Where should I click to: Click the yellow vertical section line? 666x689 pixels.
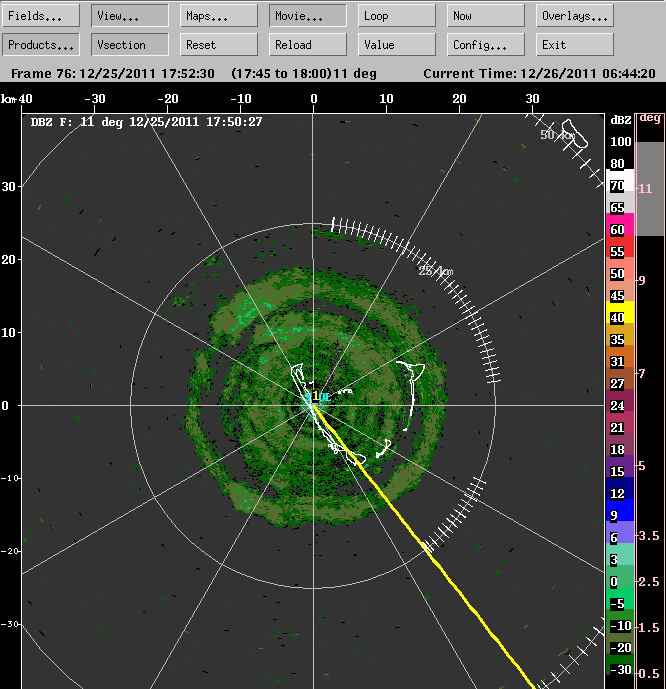coord(423,546)
